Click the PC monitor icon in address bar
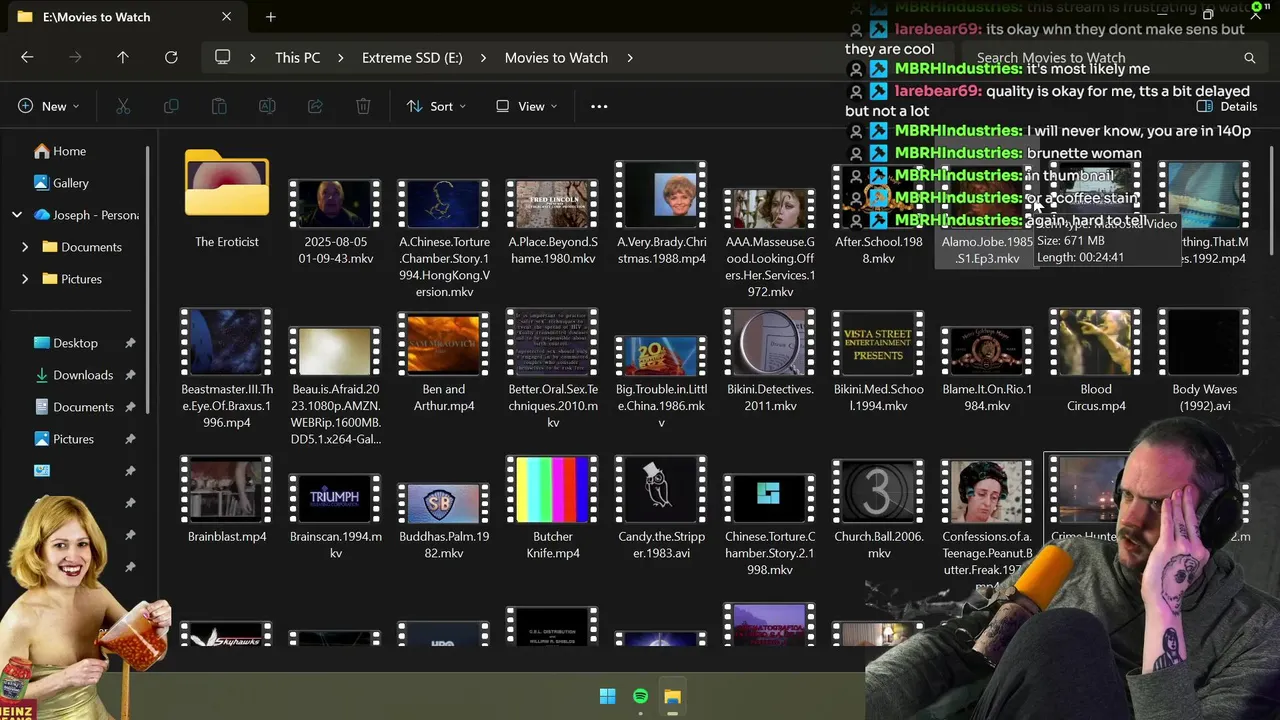This screenshot has width=1280, height=720. (223, 57)
